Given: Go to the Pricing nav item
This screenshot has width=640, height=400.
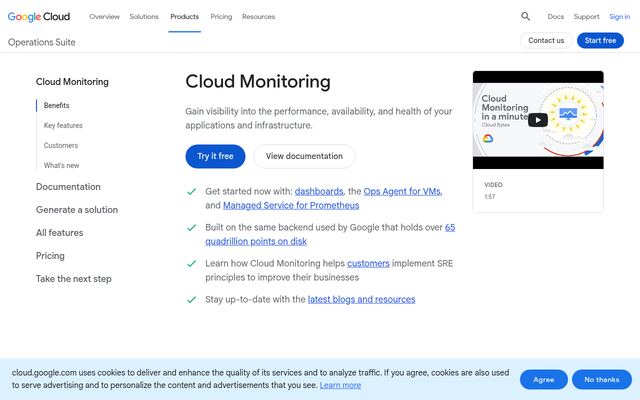Looking at the screenshot, I should coord(221,17).
